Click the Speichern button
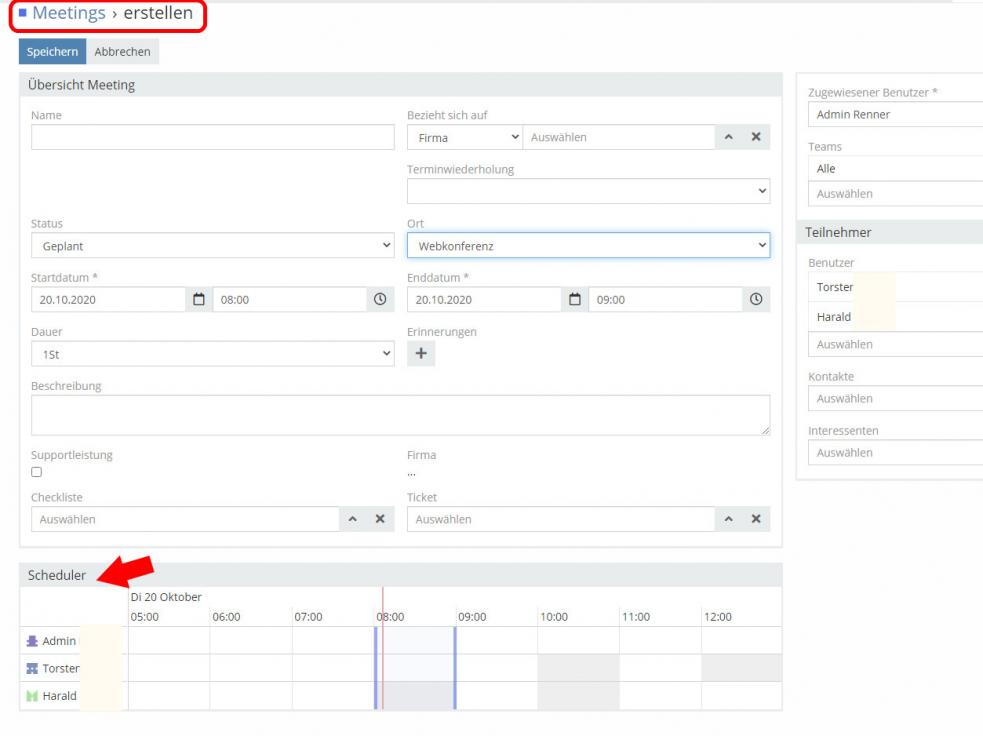 coord(52,52)
